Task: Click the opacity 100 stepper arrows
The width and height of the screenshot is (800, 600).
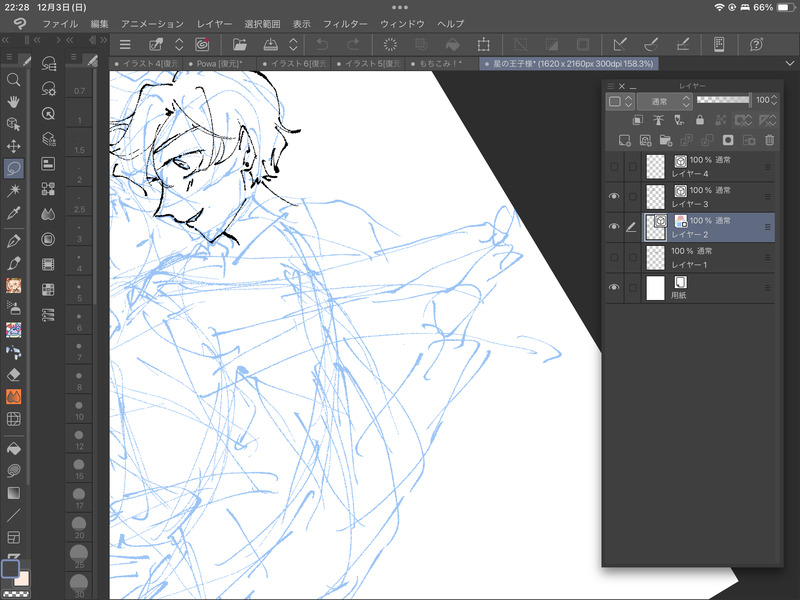Action: click(x=774, y=100)
